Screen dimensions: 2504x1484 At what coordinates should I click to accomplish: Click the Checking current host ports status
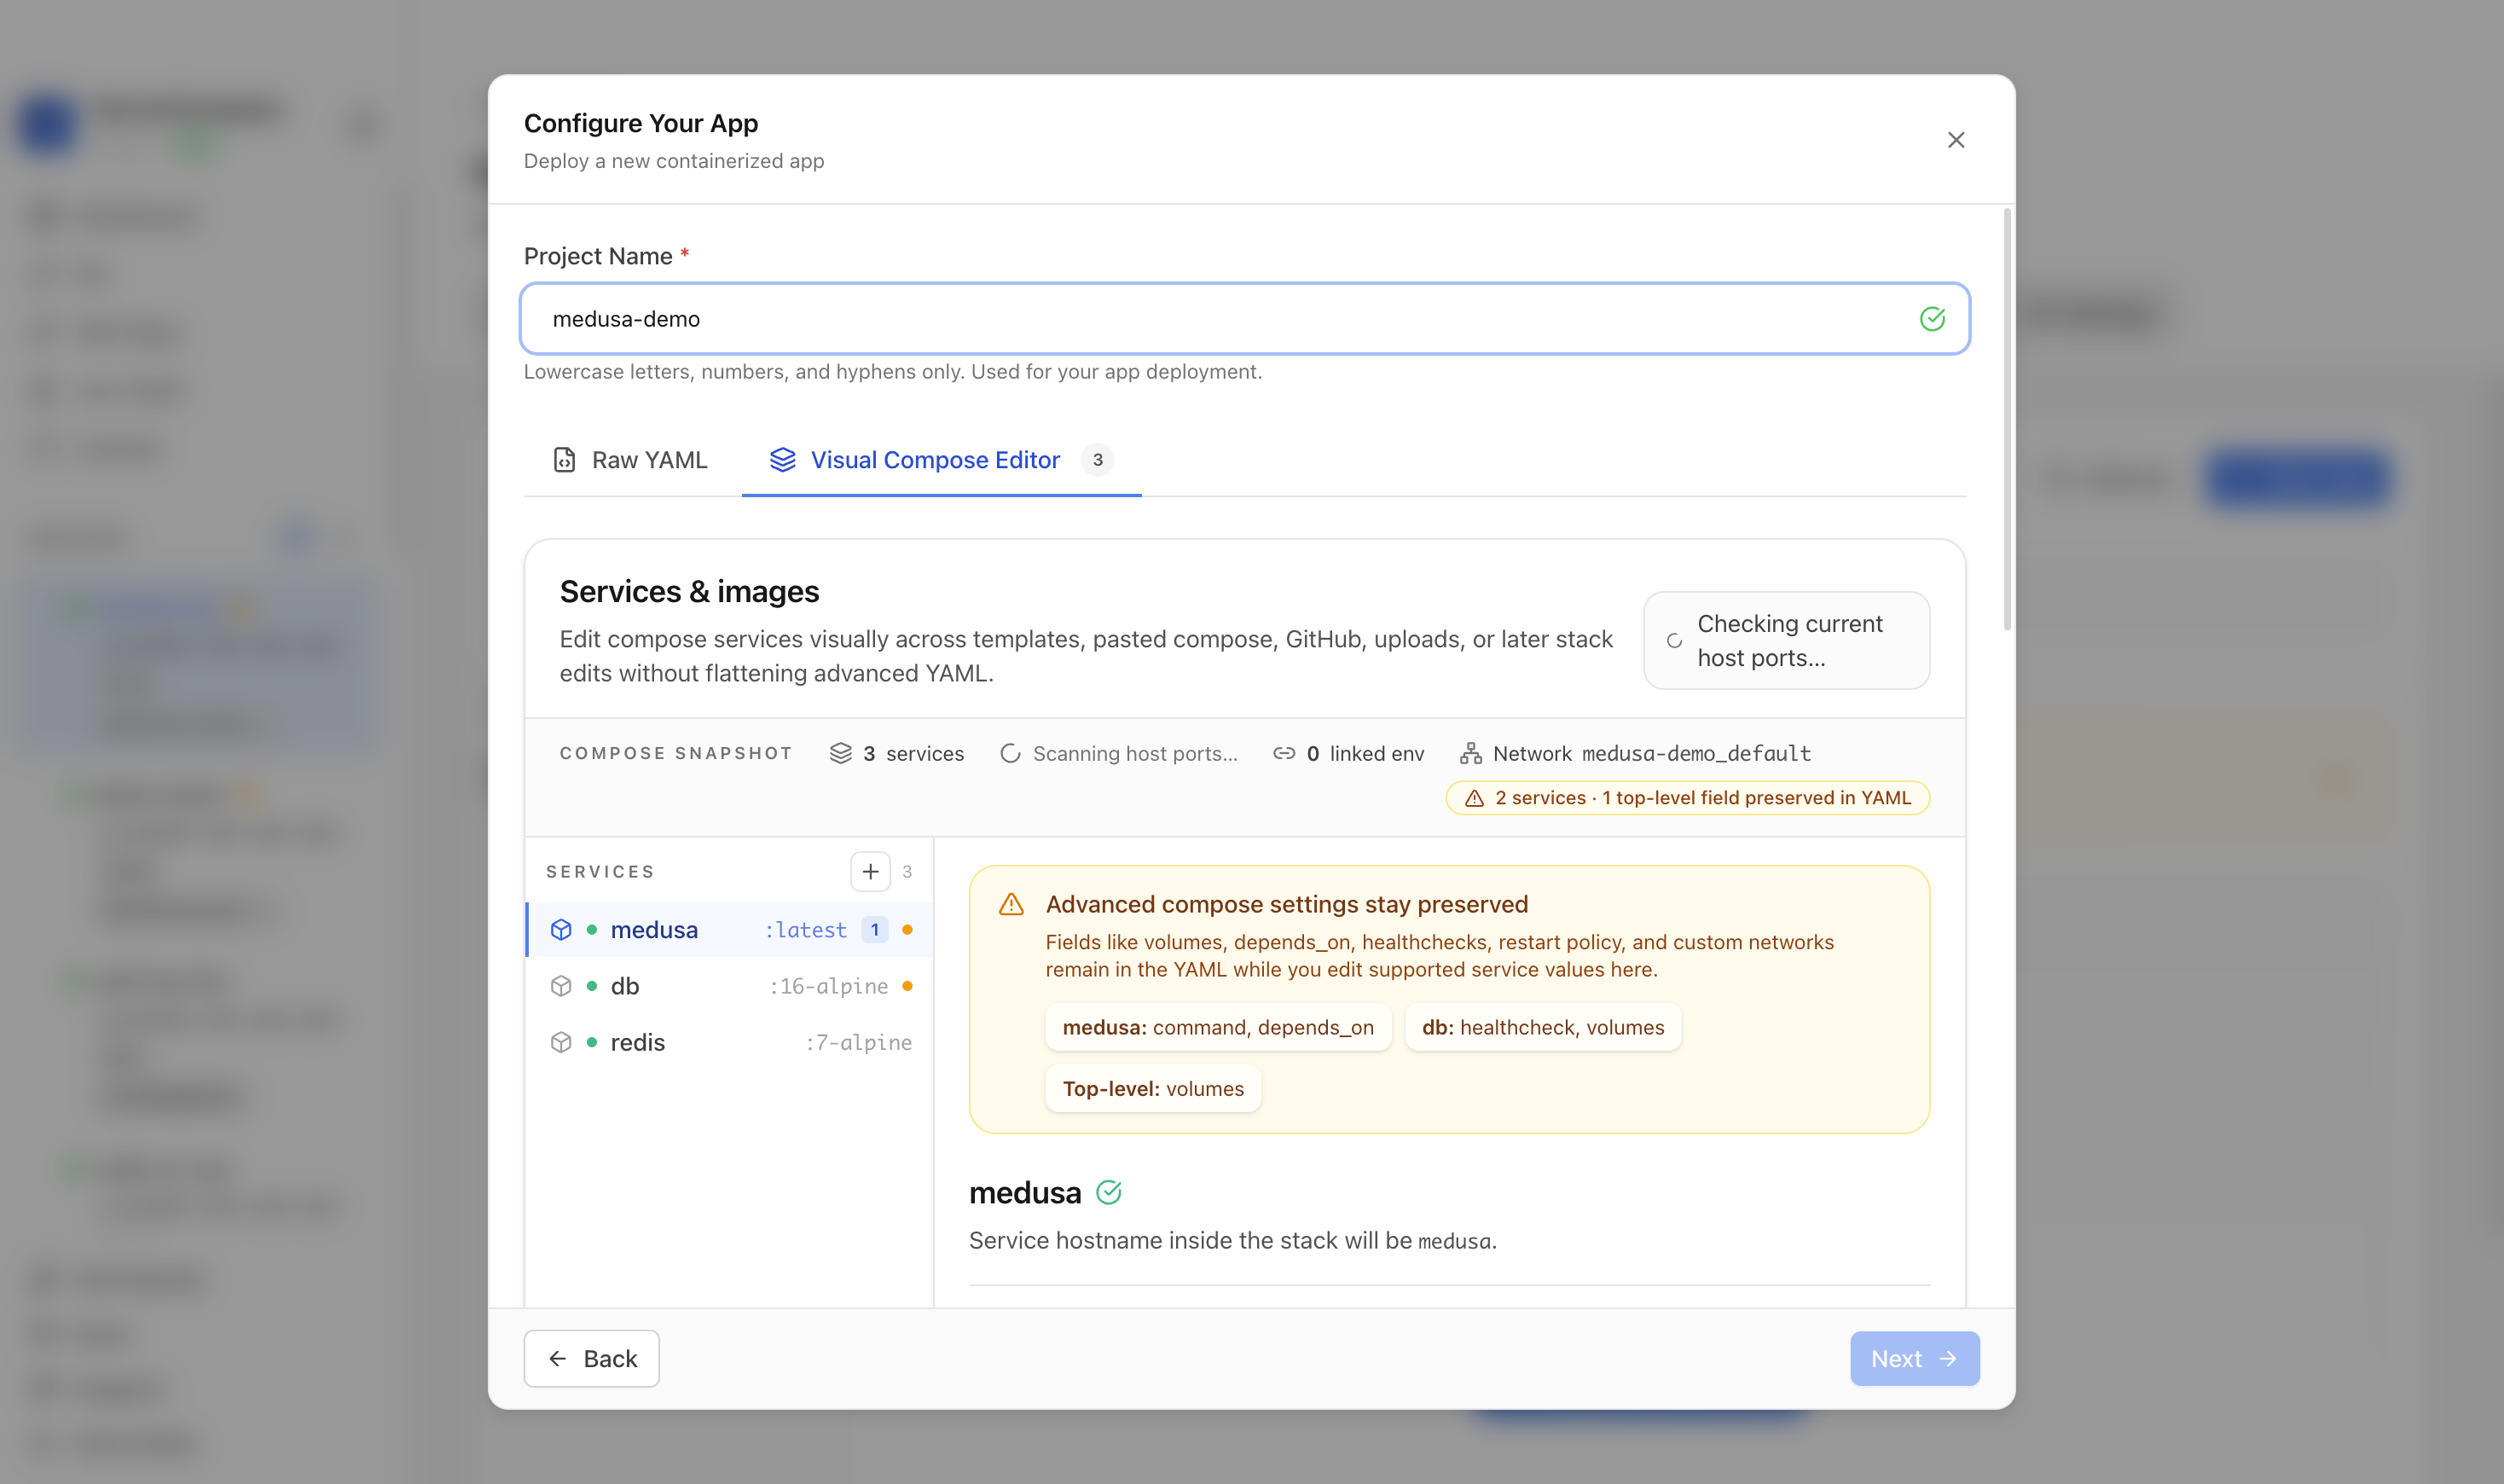click(1786, 641)
